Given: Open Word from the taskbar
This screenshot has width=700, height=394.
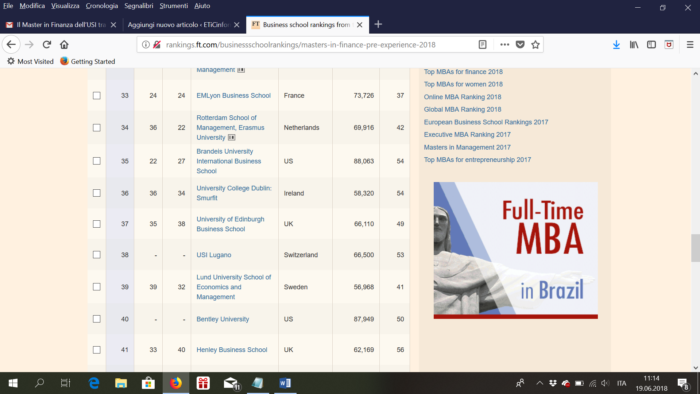Looking at the screenshot, I should click(x=285, y=383).
